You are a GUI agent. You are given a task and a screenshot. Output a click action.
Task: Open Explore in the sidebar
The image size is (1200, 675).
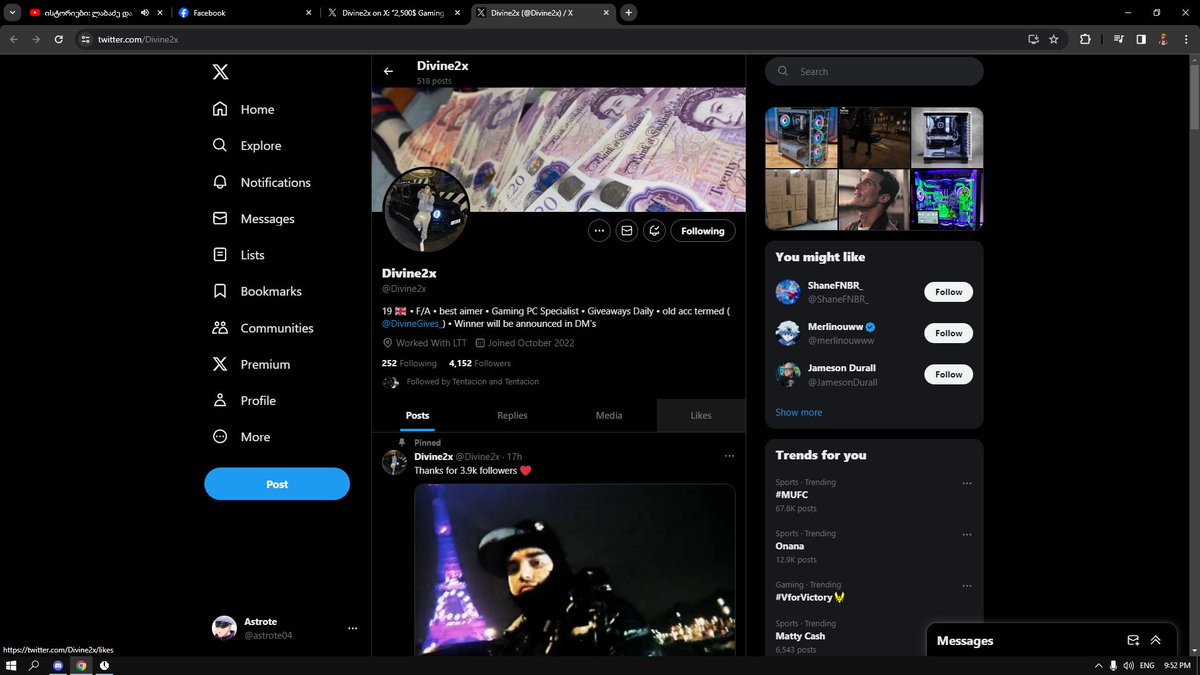[x=247, y=146]
